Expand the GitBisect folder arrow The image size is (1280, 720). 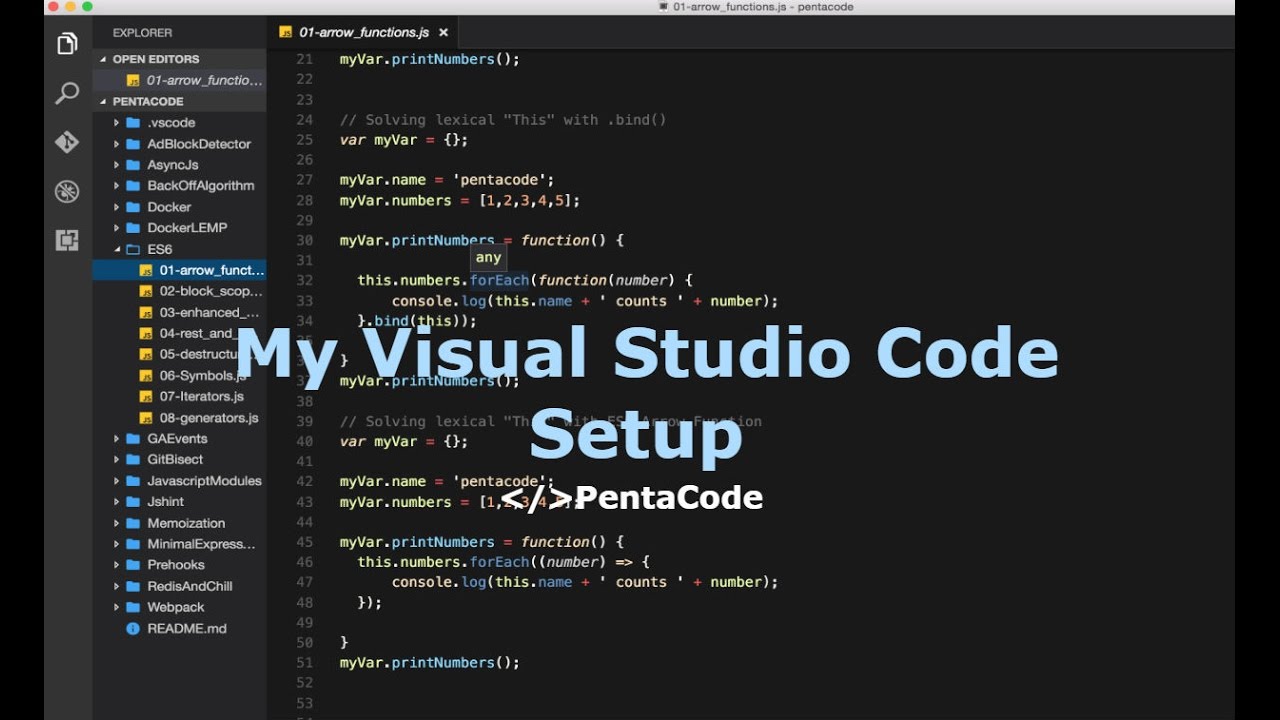(x=117, y=460)
